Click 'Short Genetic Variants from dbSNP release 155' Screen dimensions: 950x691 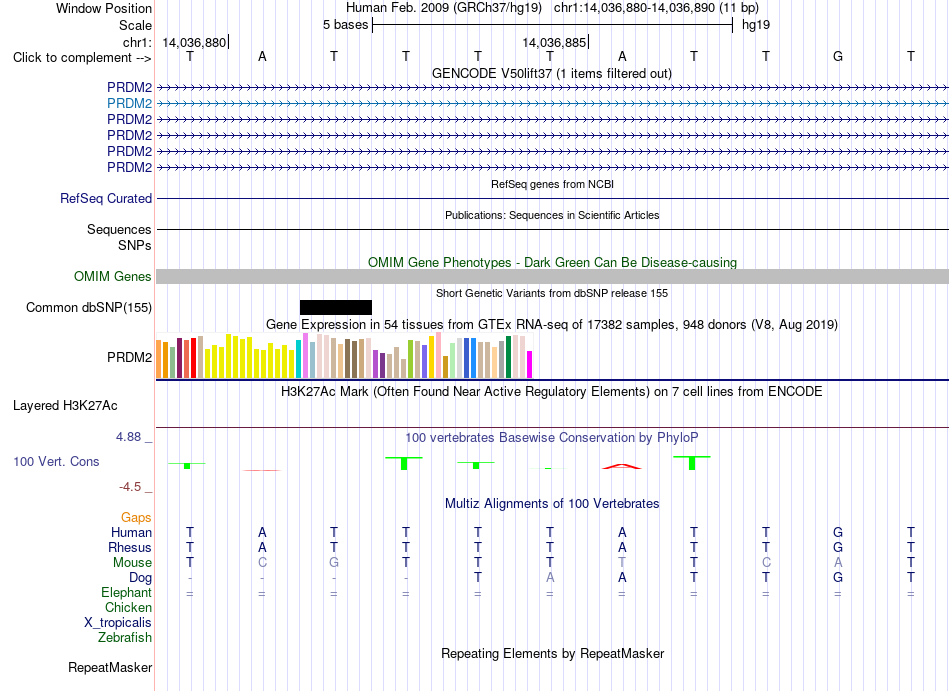(x=552, y=293)
